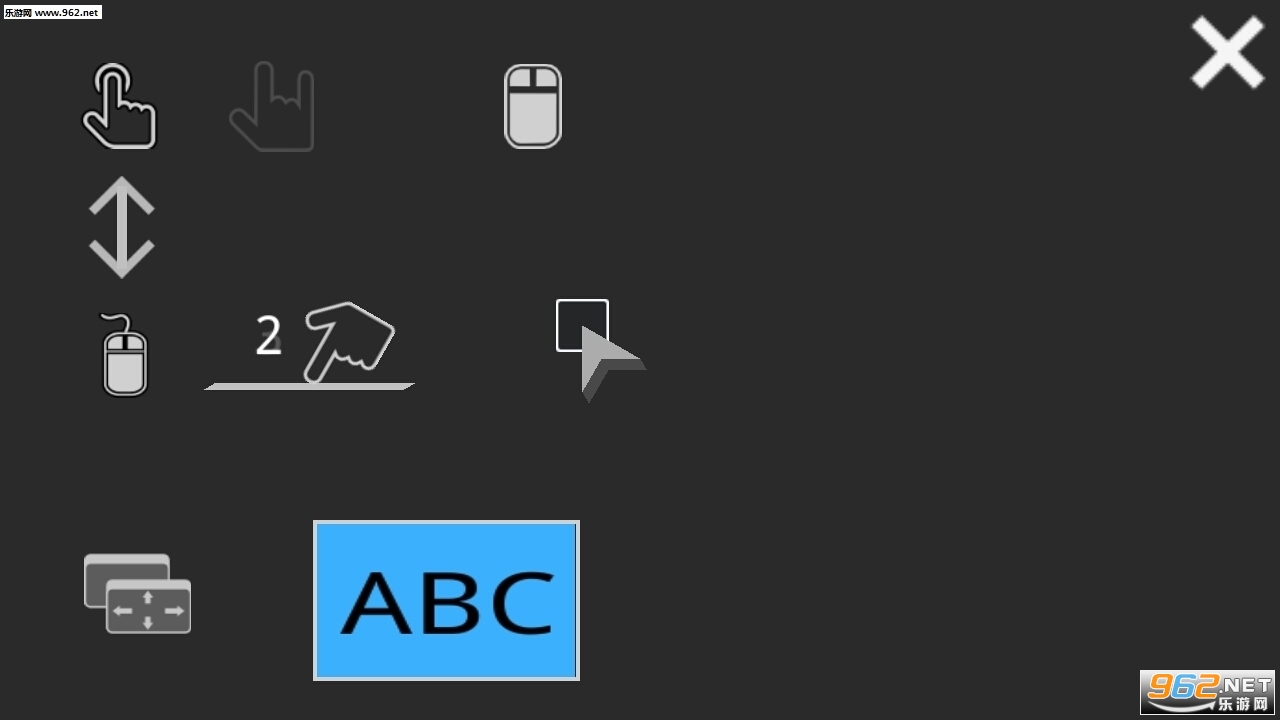Tap the dimmed two-finger gesture hand icon
Screen dimensions: 1280x720
tap(272, 106)
